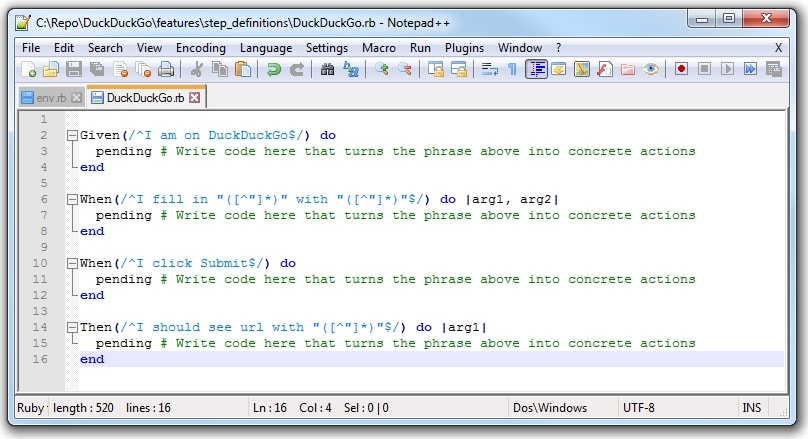Toggle file monitoring eye icon
Screen dimensions: 808x439
tap(651, 69)
